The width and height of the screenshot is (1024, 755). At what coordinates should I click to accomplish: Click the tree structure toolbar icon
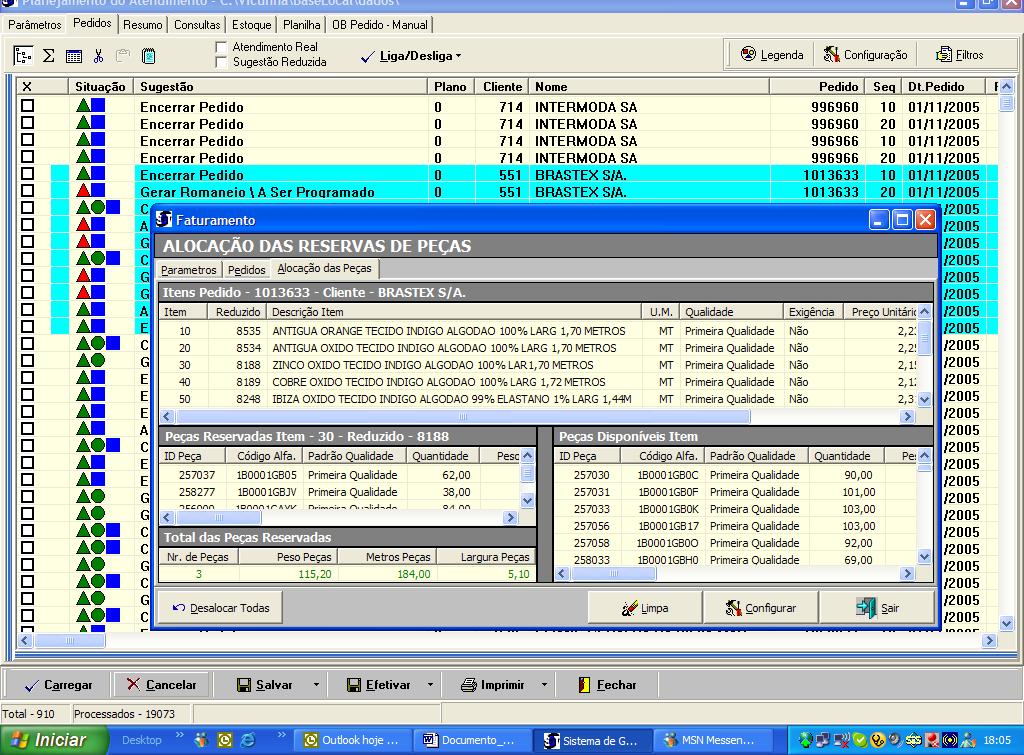pos(23,56)
